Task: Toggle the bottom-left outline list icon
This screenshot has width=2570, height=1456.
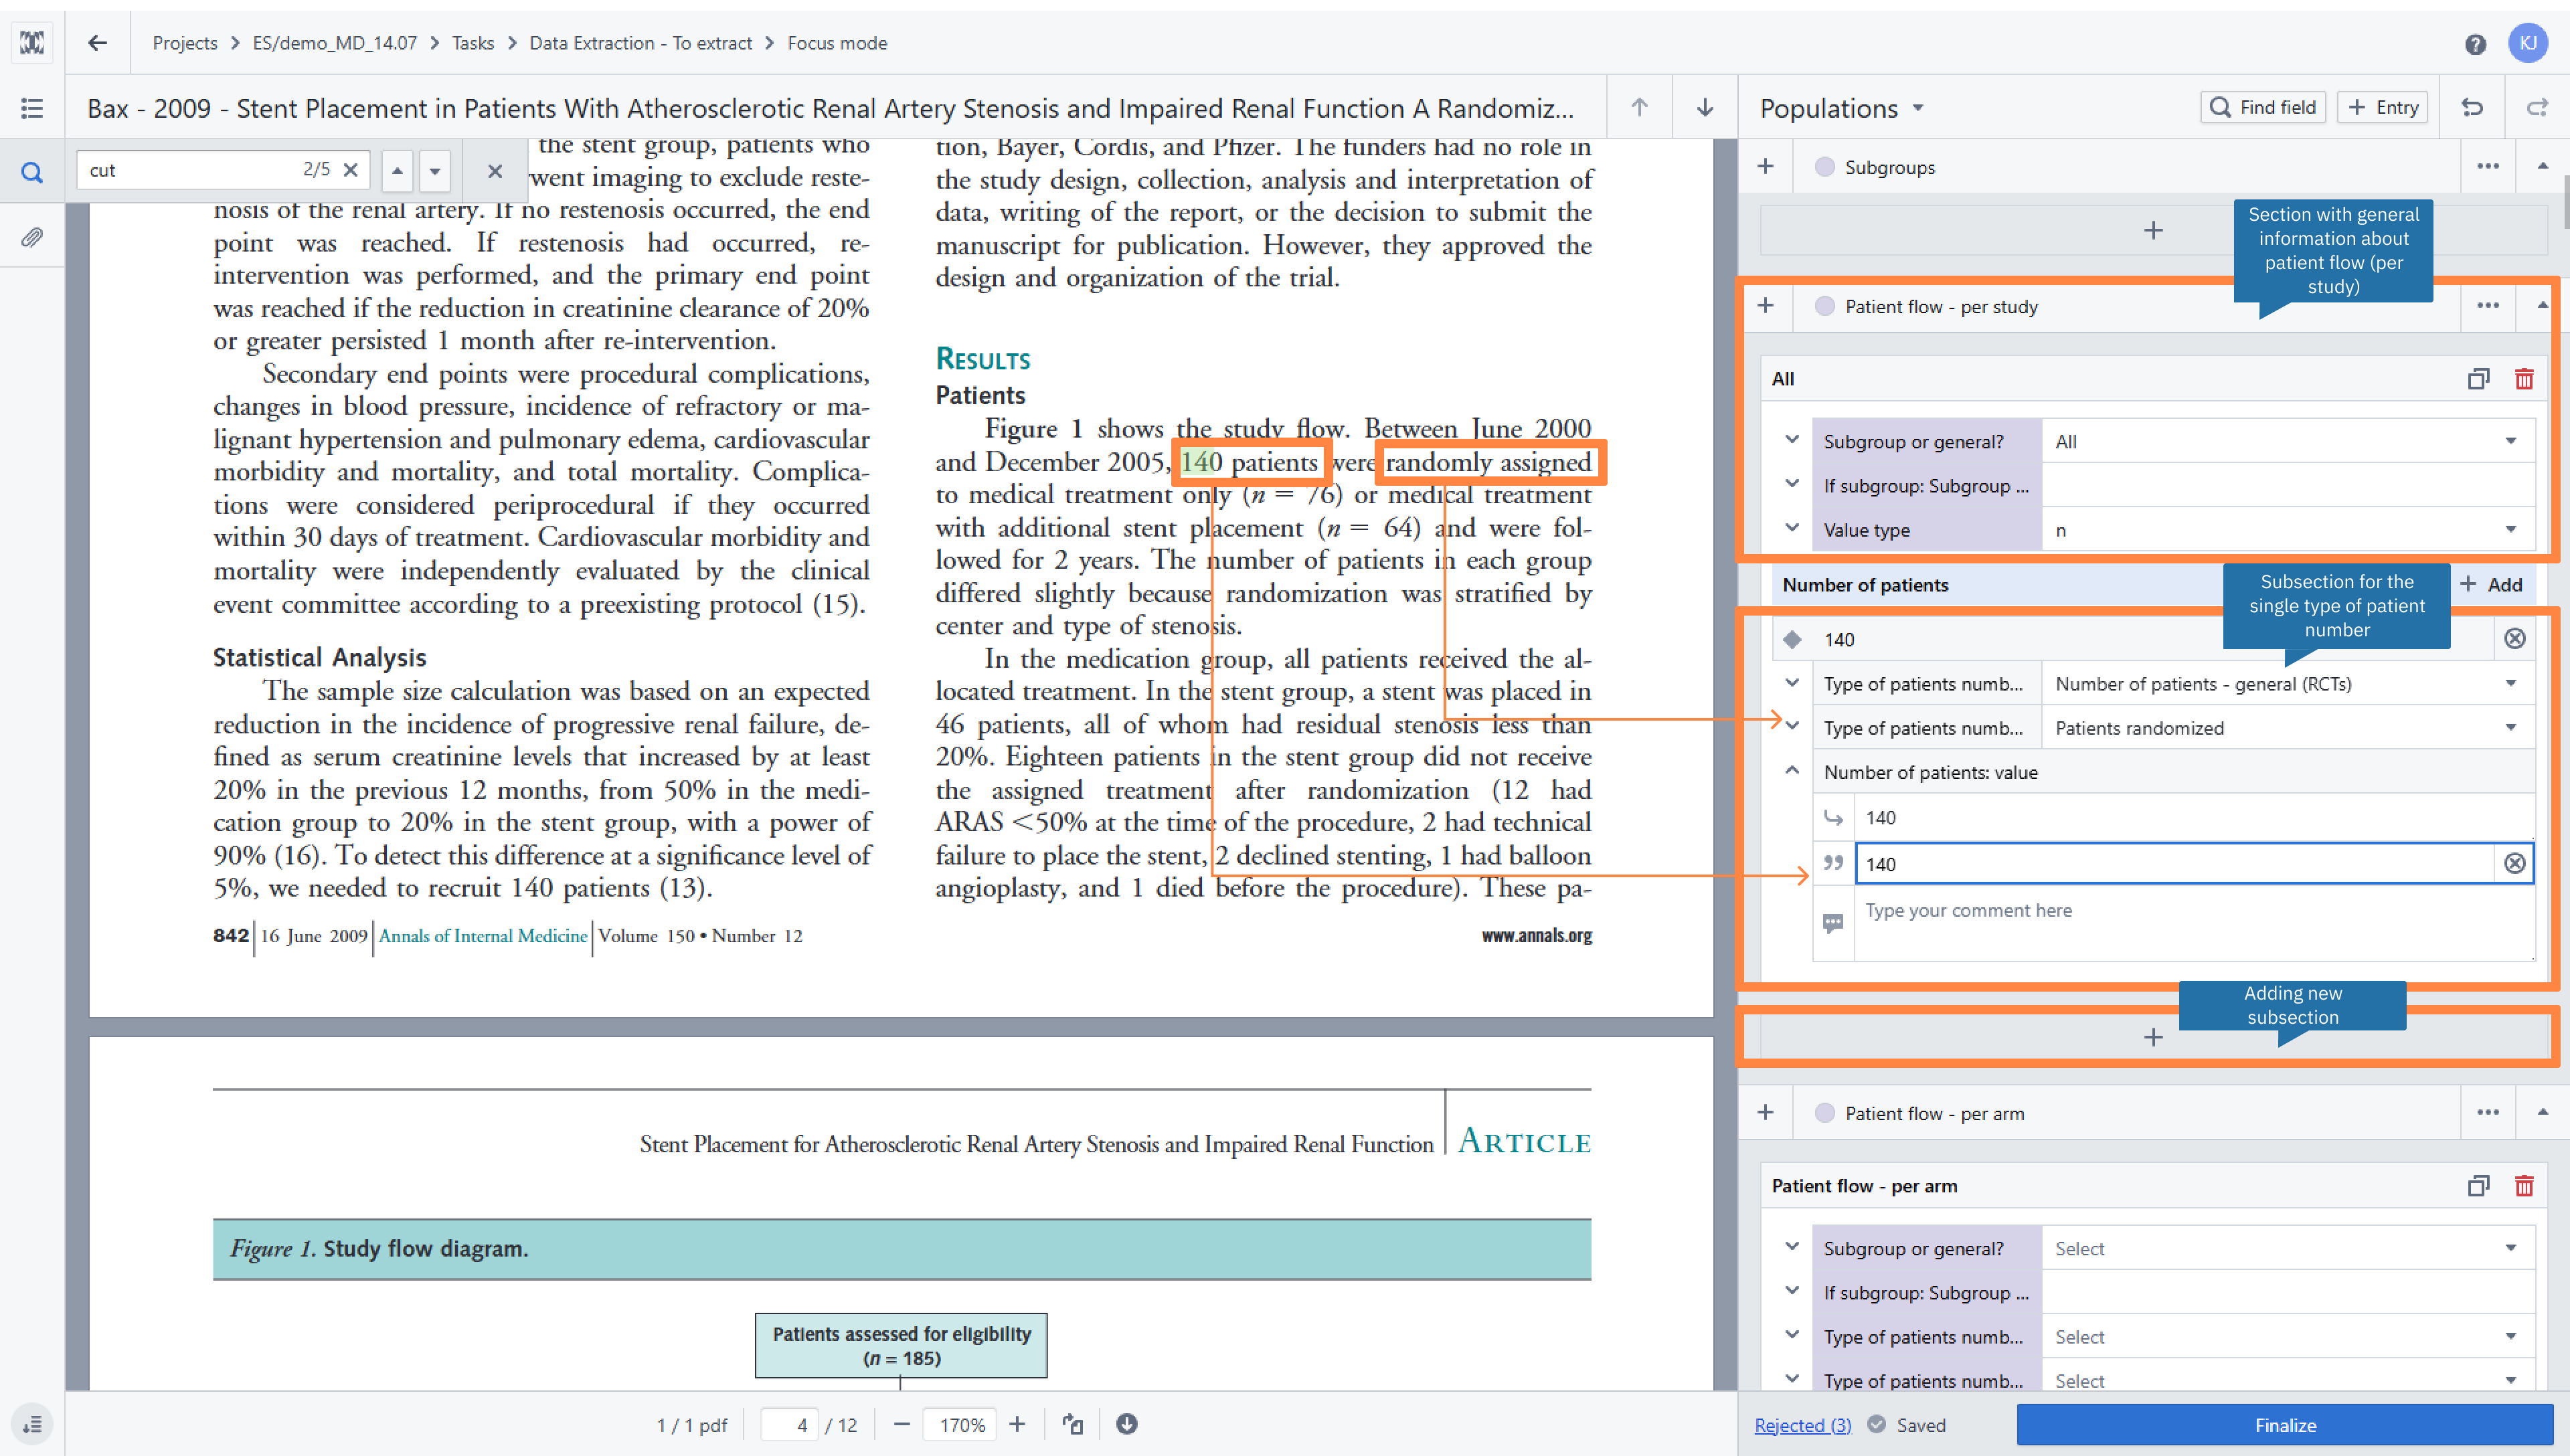Action: (32, 1424)
